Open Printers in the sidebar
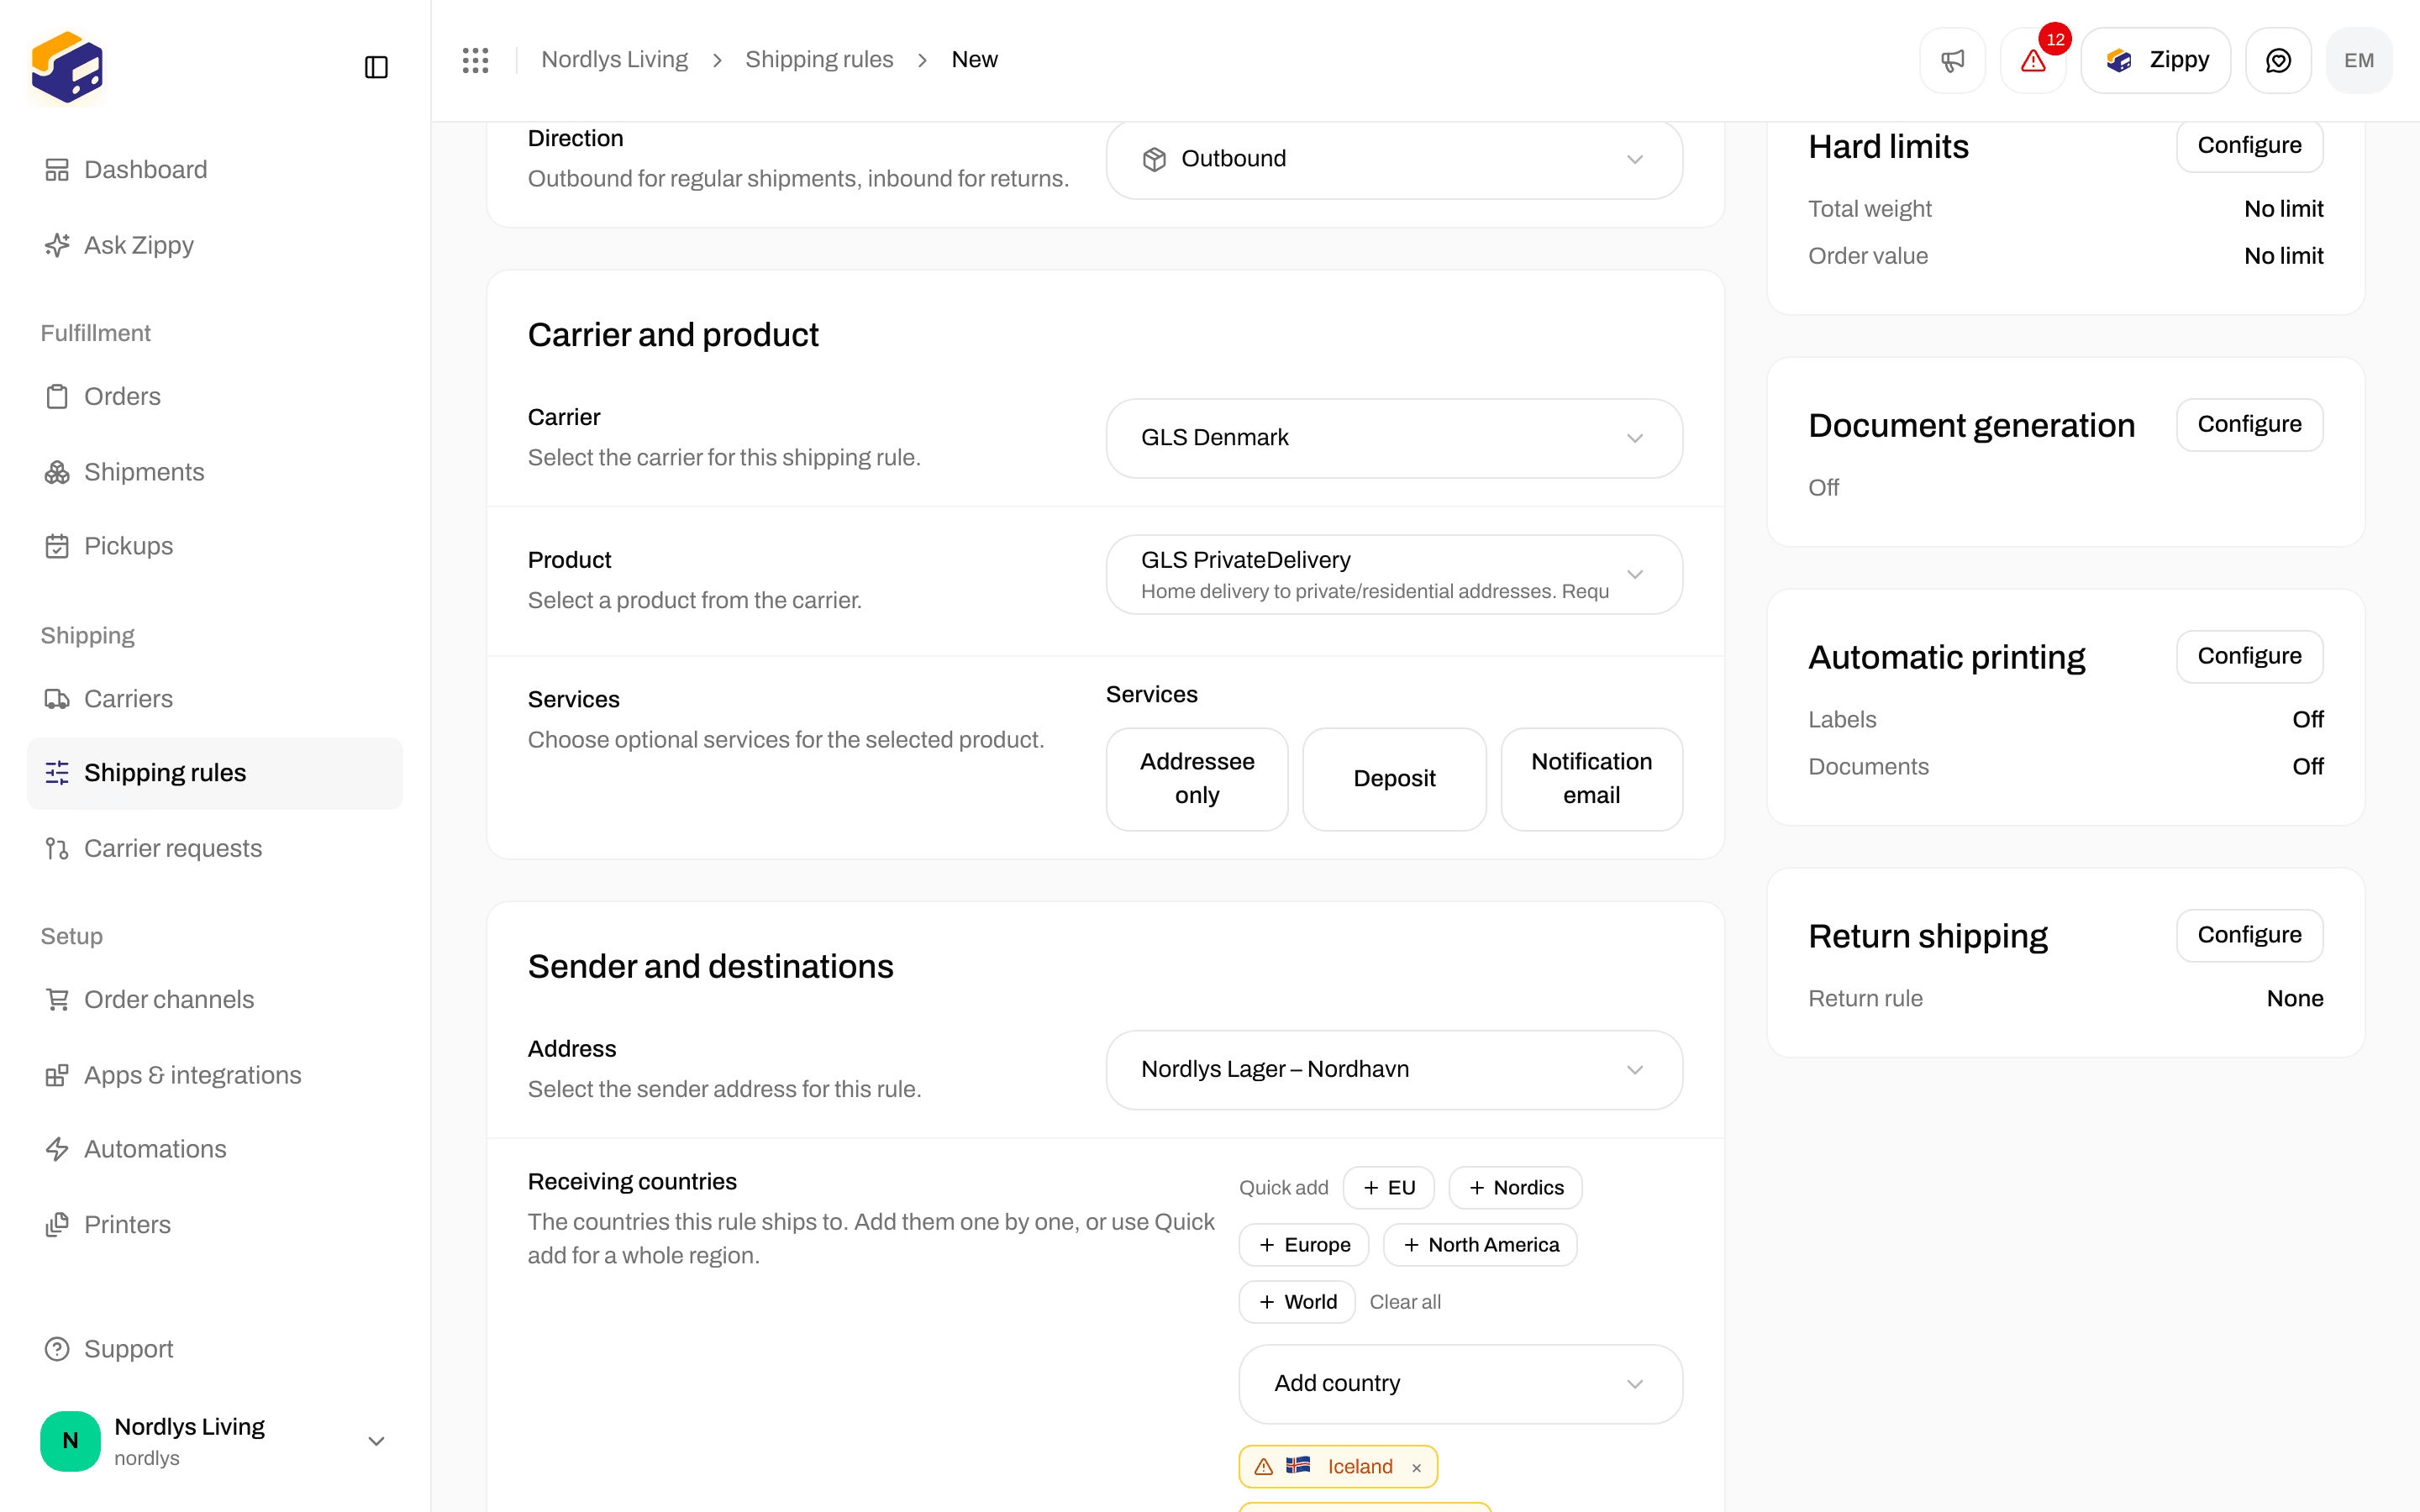The width and height of the screenshot is (2420, 1512). (215, 1225)
